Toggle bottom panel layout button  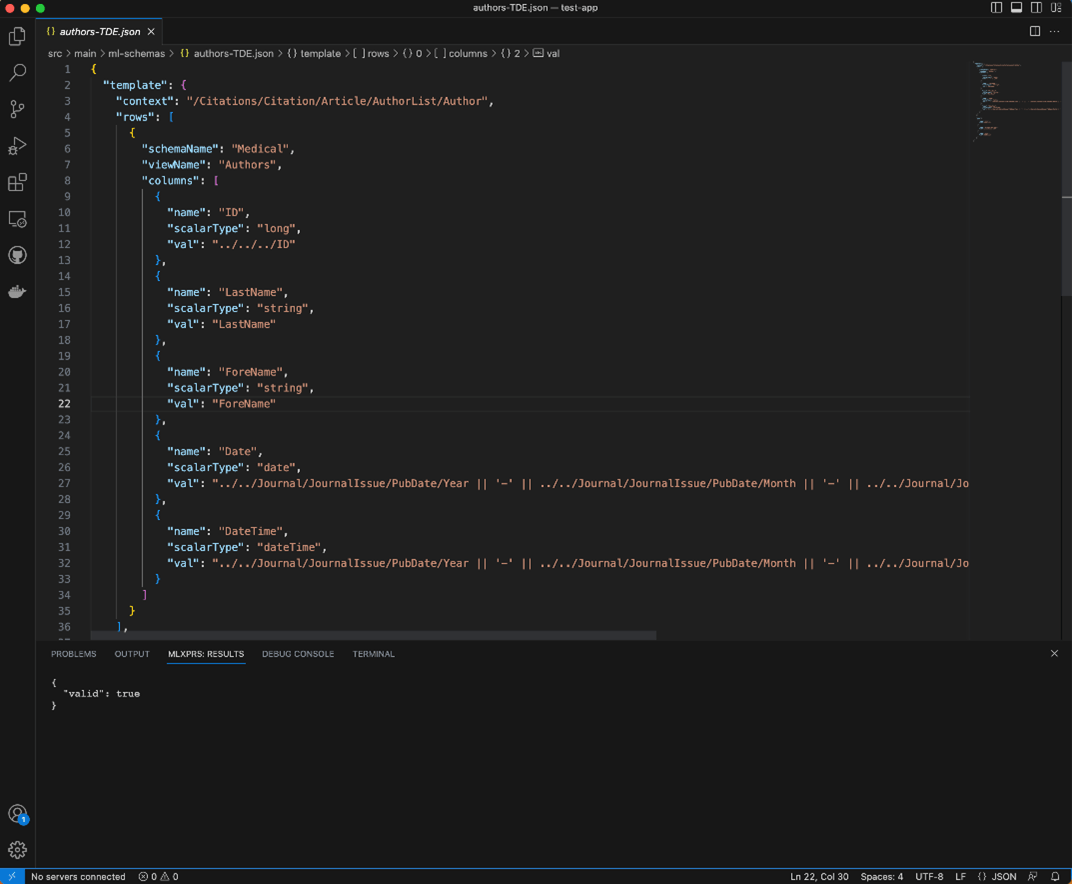(x=1016, y=8)
